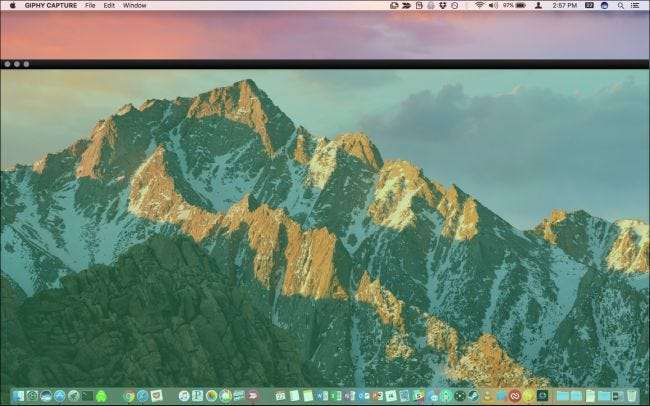Open the Trash in the Dock
This screenshot has width=650, height=406.
[x=631, y=396]
